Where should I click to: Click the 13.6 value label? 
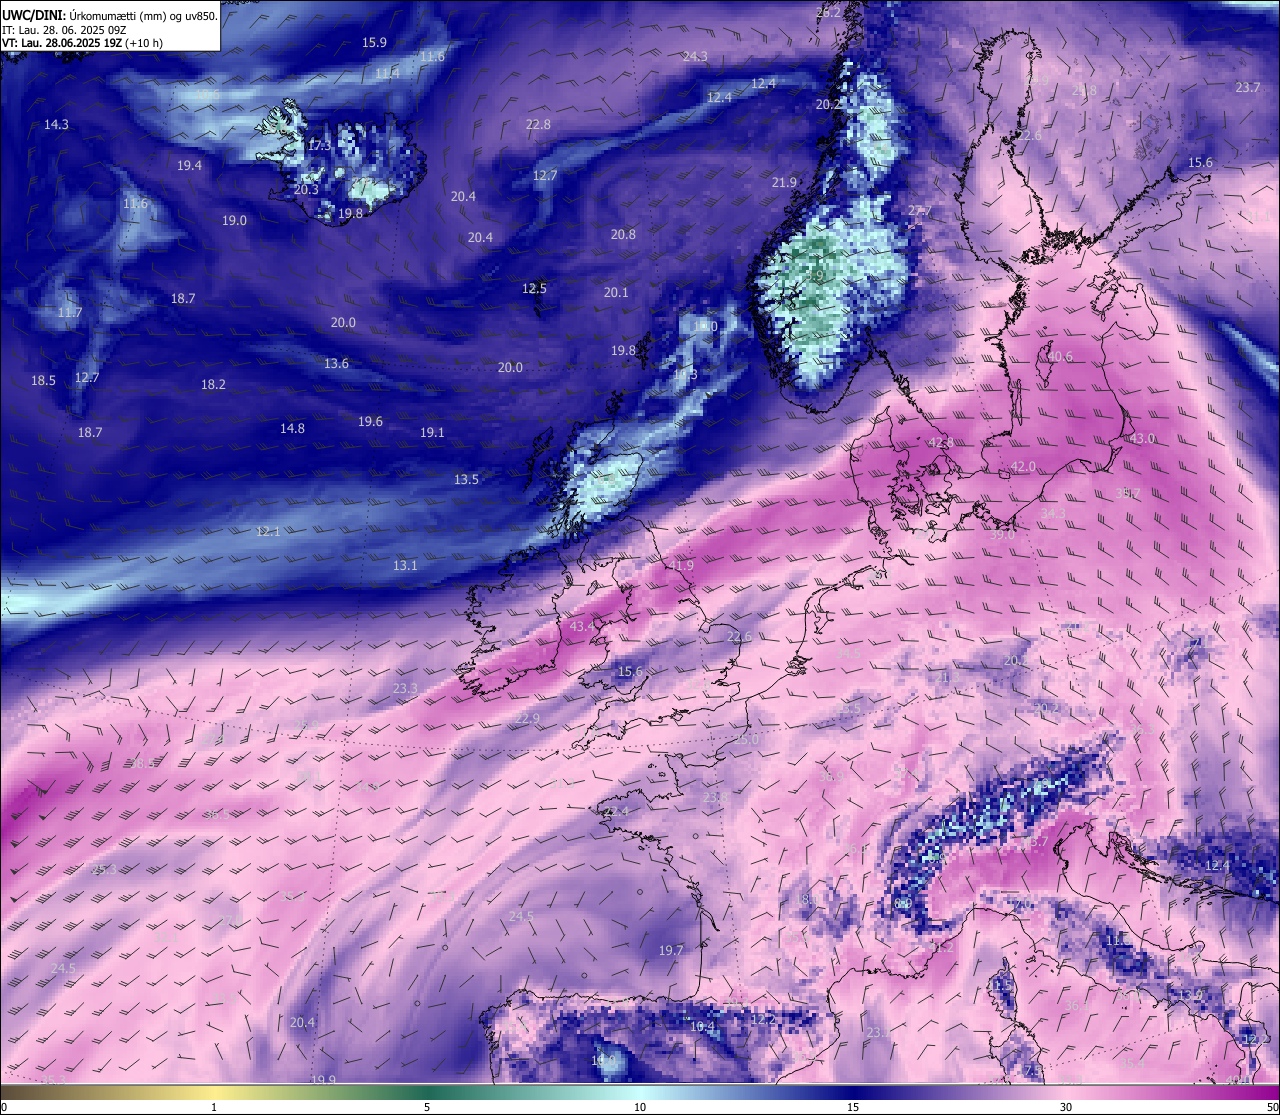click(336, 364)
